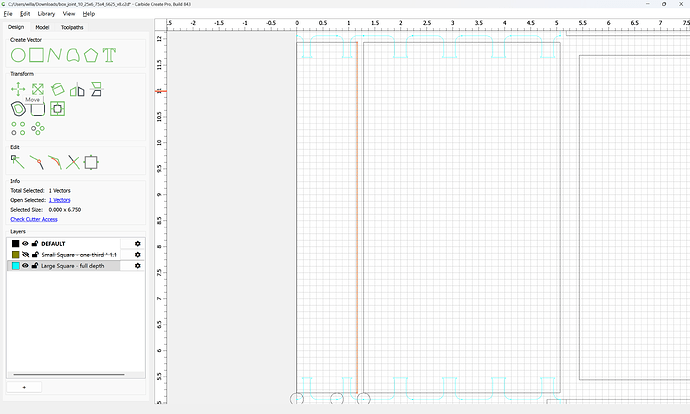Click the cyan Large Square layer swatch
690x414 pixels.
[15, 266]
